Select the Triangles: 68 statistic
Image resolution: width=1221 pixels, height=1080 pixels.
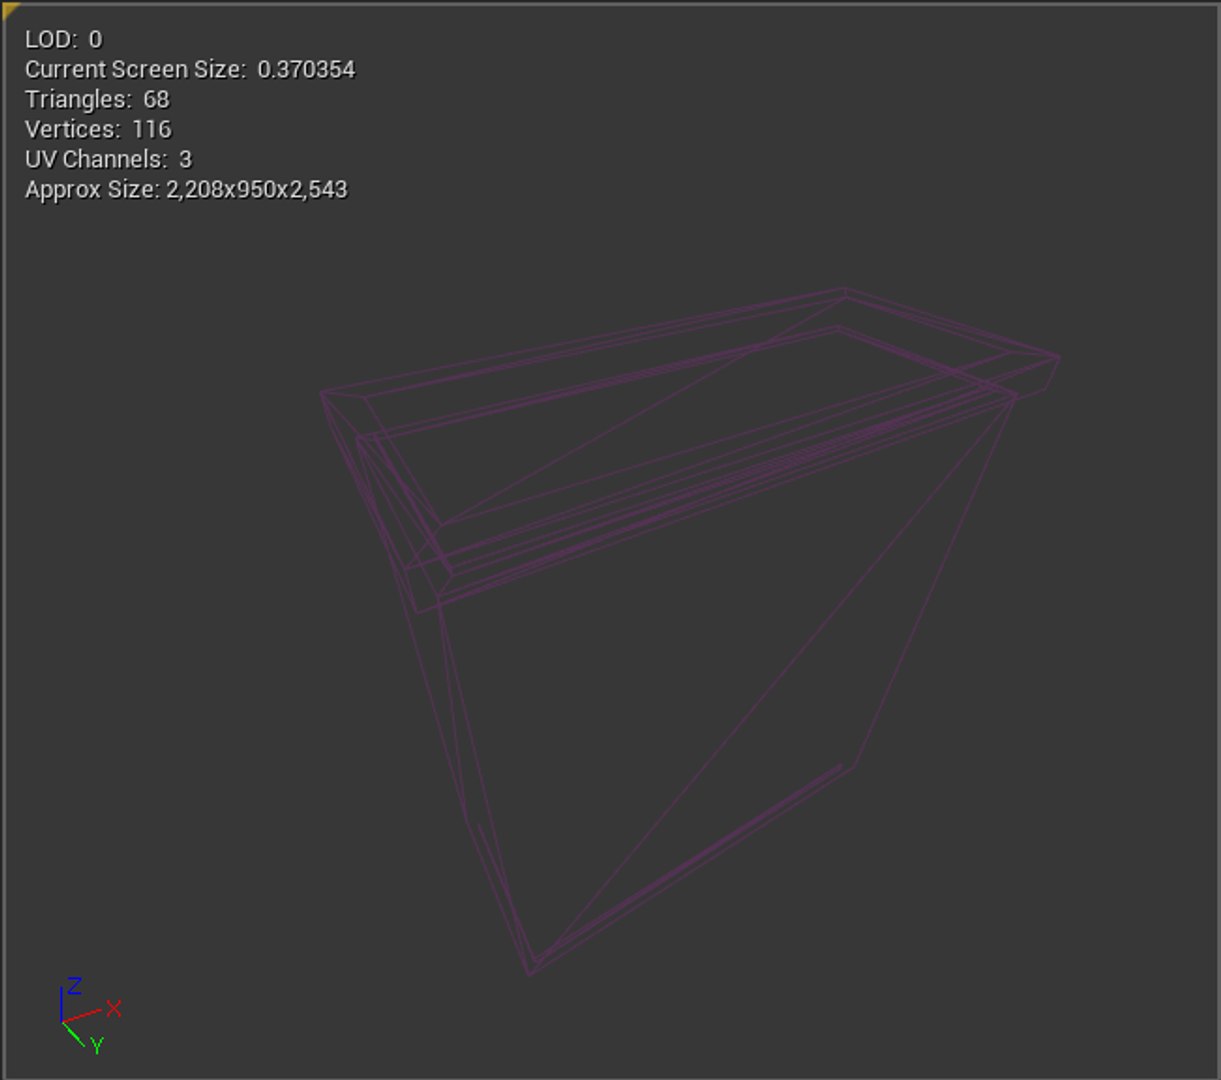pyautogui.click(x=97, y=99)
